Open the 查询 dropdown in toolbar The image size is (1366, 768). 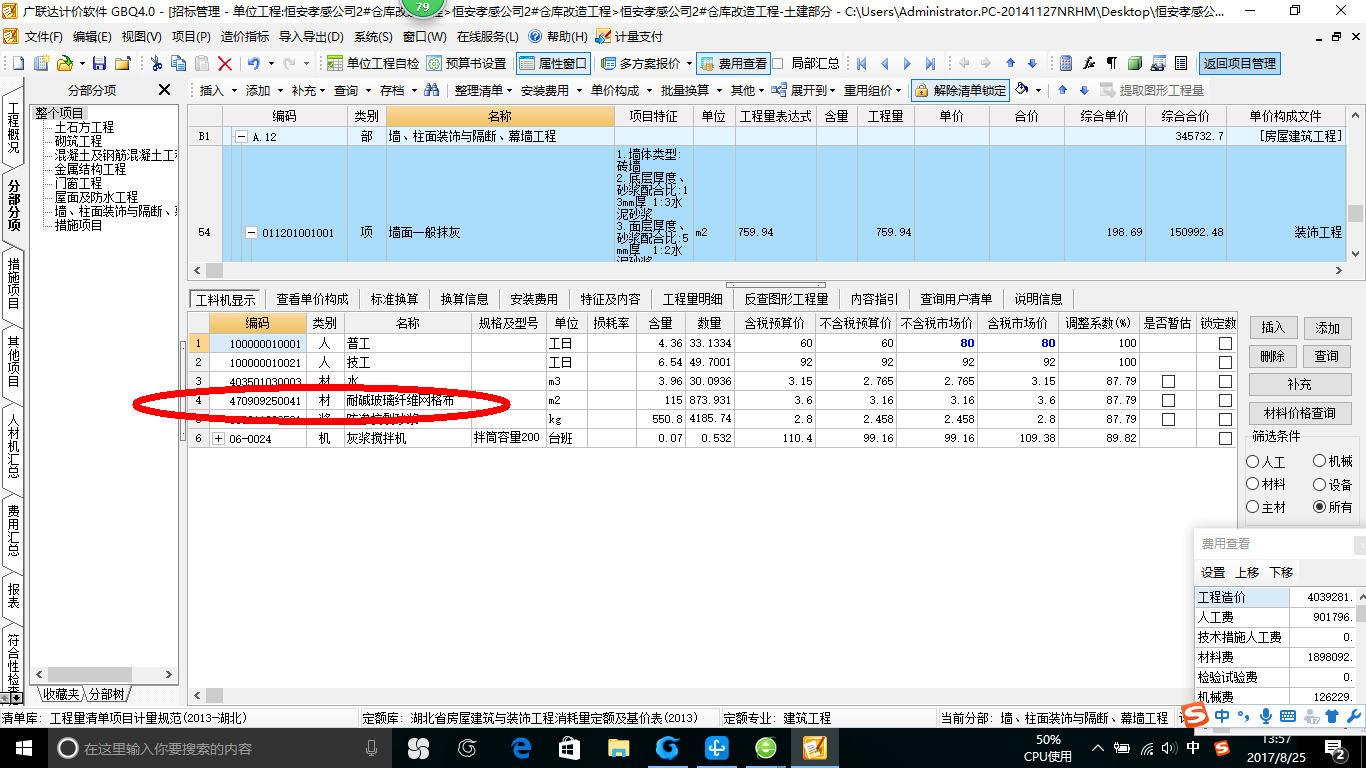[353, 90]
